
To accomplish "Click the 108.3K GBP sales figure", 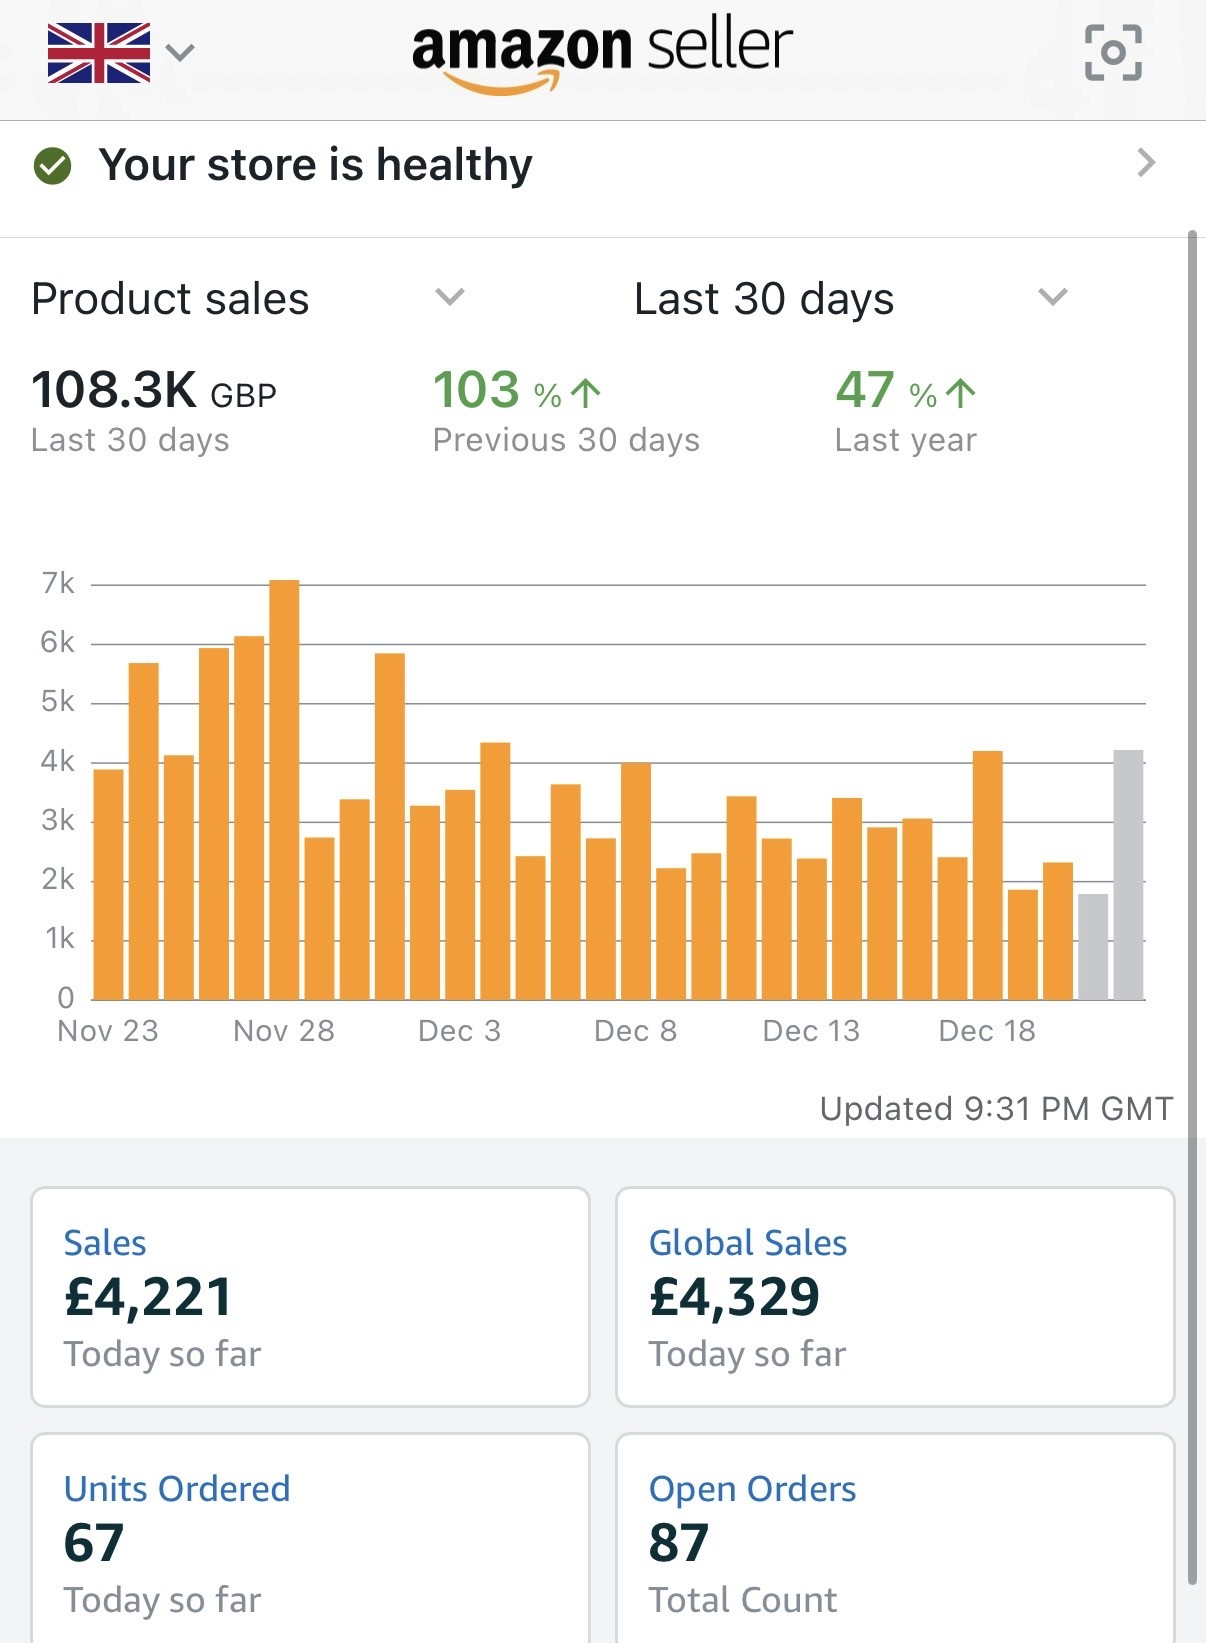I will point(150,392).
